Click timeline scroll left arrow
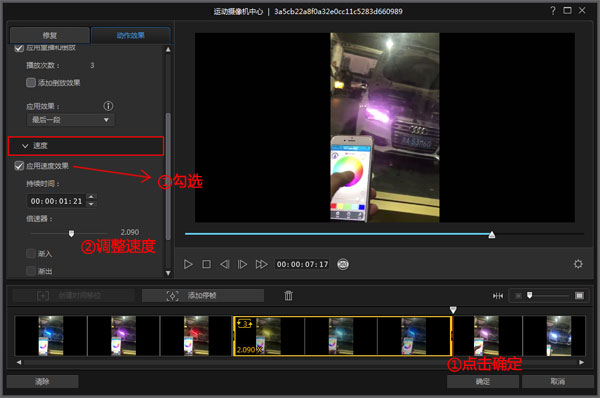This screenshot has width=600, height=398. coord(19,362)
